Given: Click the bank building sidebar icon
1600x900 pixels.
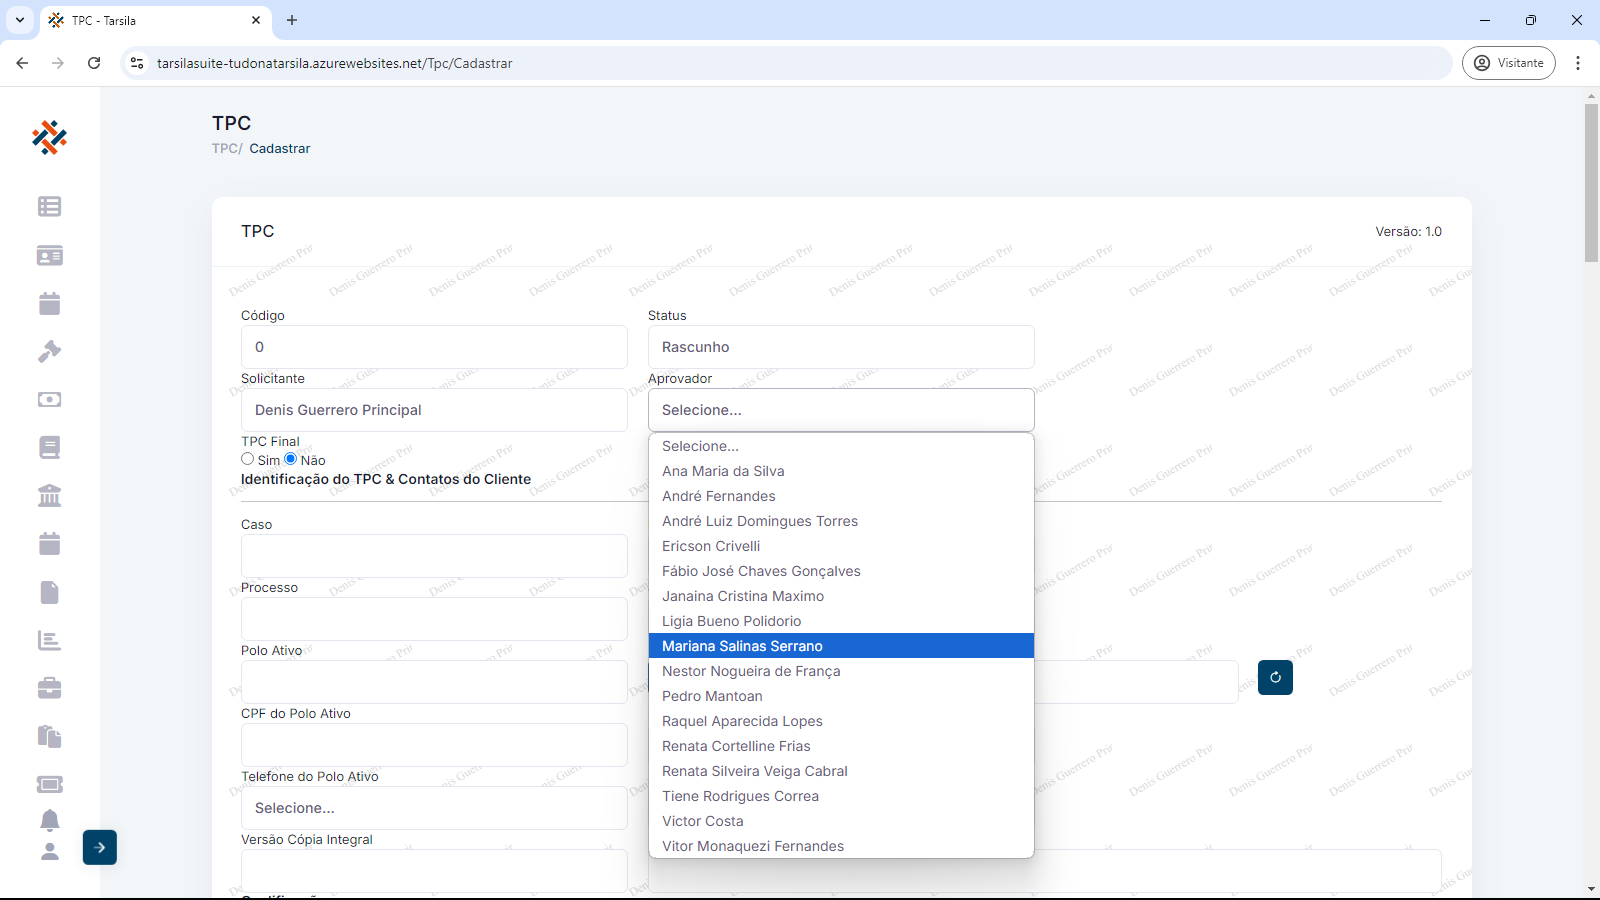Looking at the screenshot, I should point(49,496).
